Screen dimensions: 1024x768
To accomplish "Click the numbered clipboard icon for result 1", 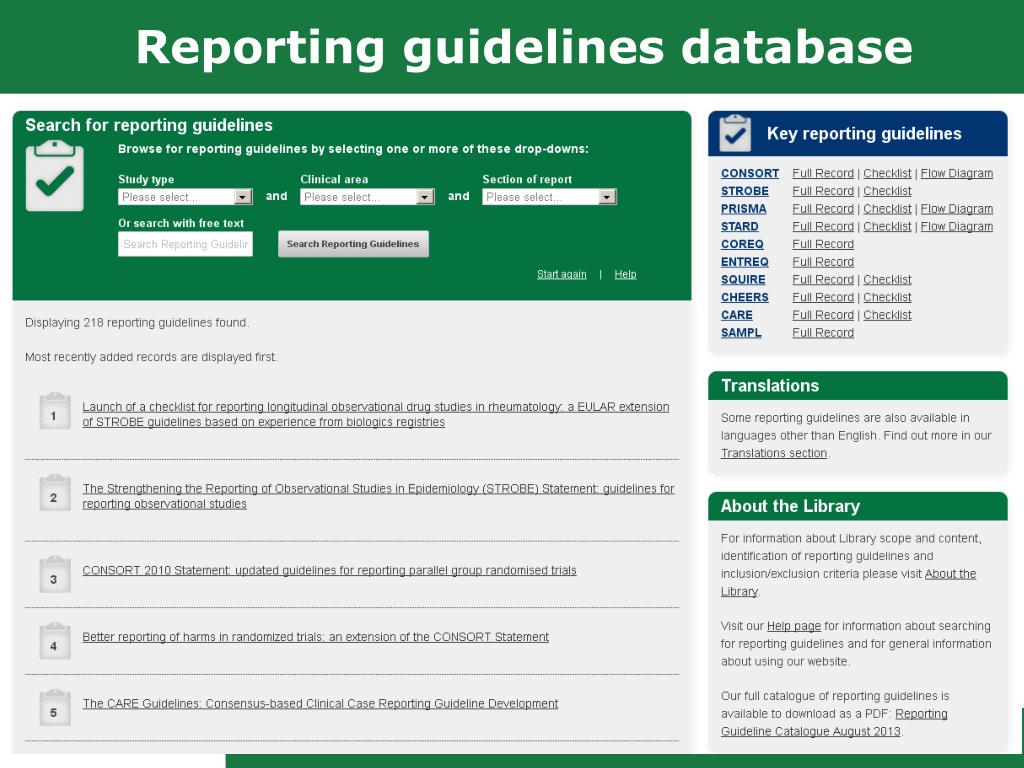I will 54,412.
